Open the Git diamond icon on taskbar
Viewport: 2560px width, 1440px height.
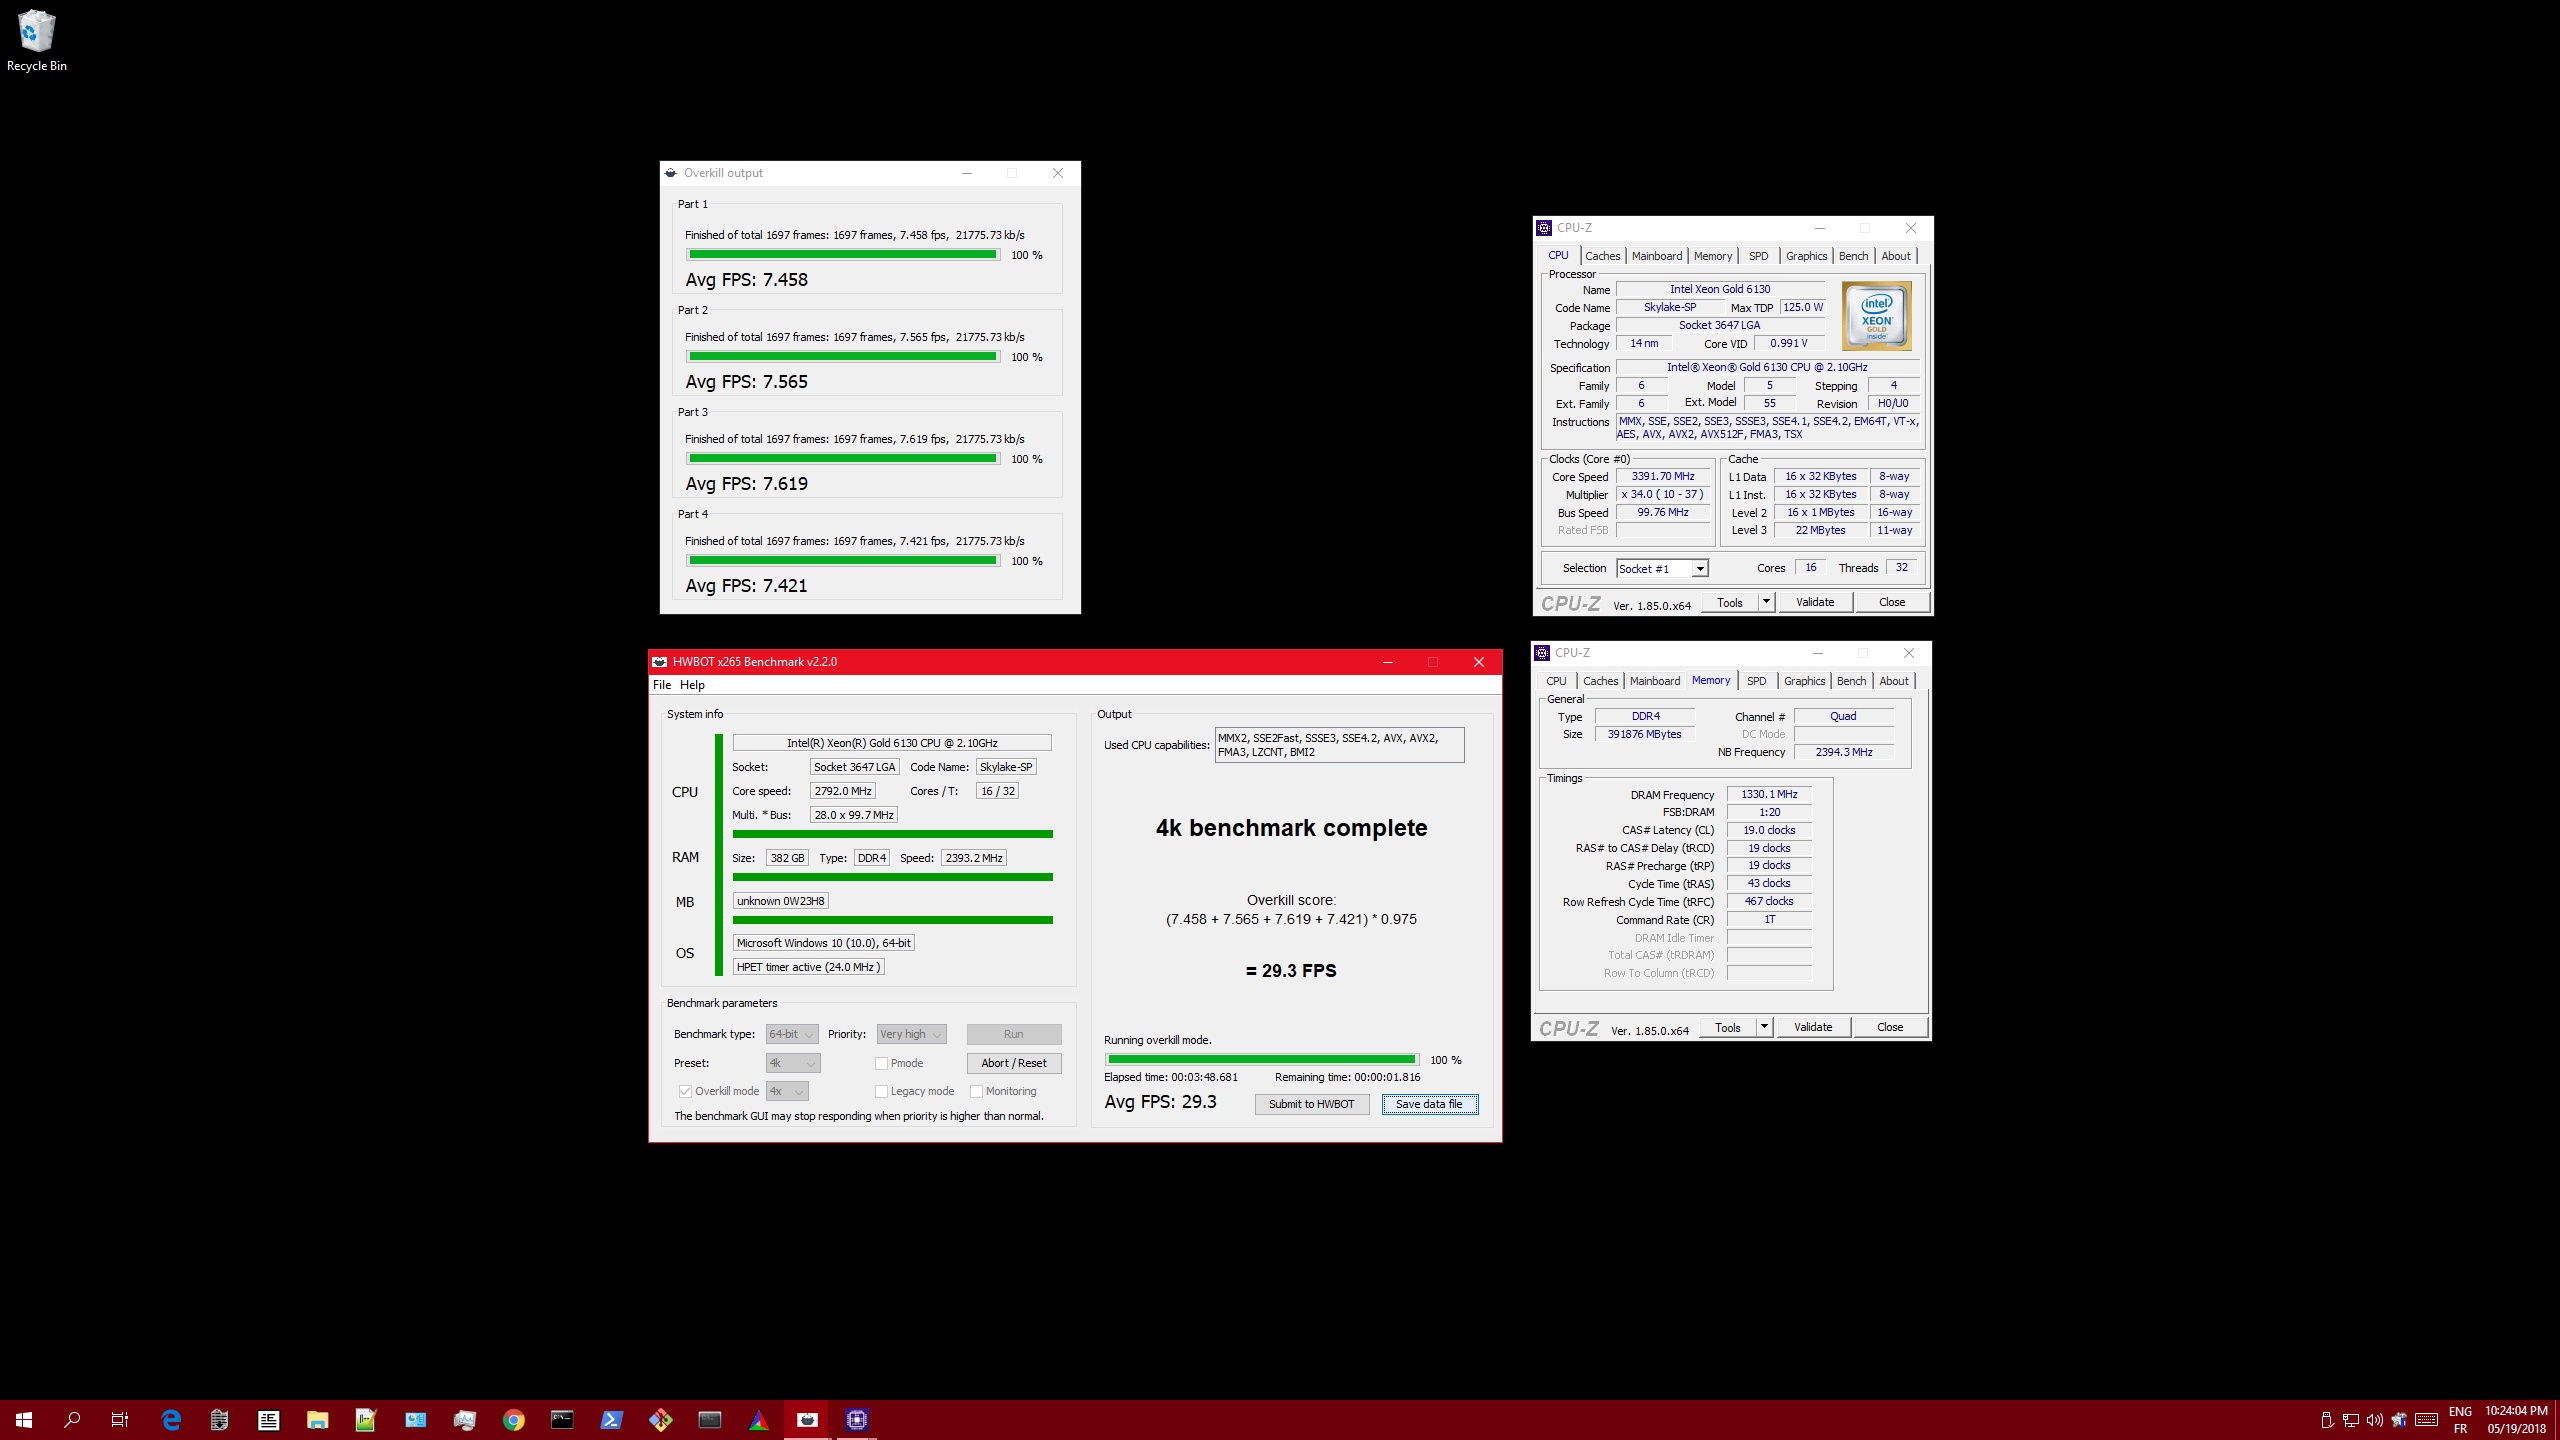coord(660,1420)
